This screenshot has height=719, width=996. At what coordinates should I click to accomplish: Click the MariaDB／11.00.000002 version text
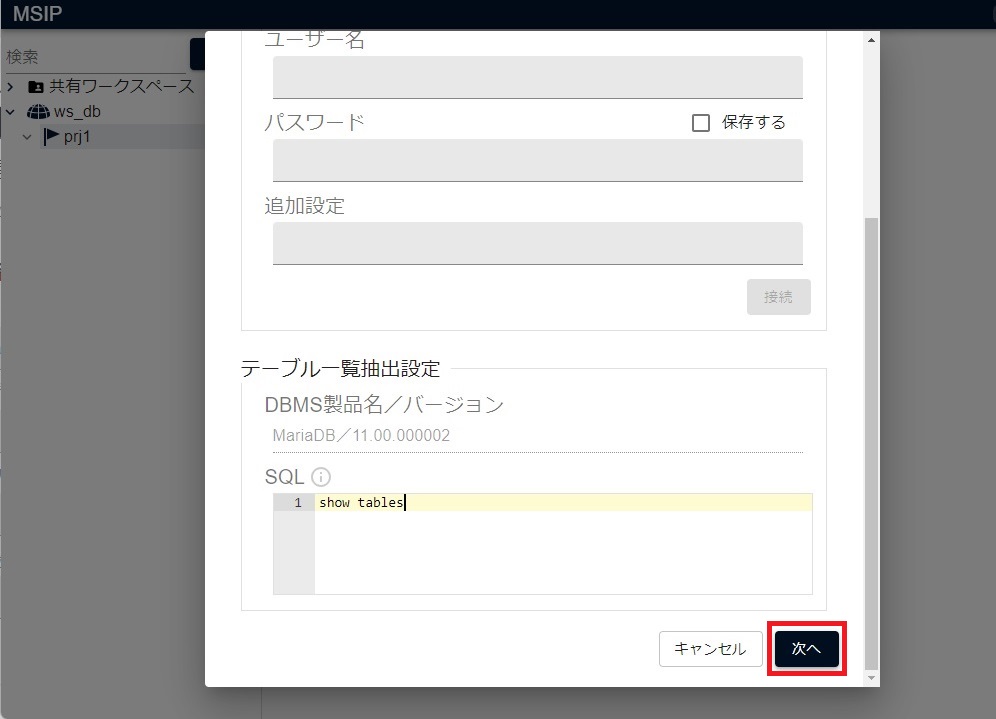click(361, 435)
